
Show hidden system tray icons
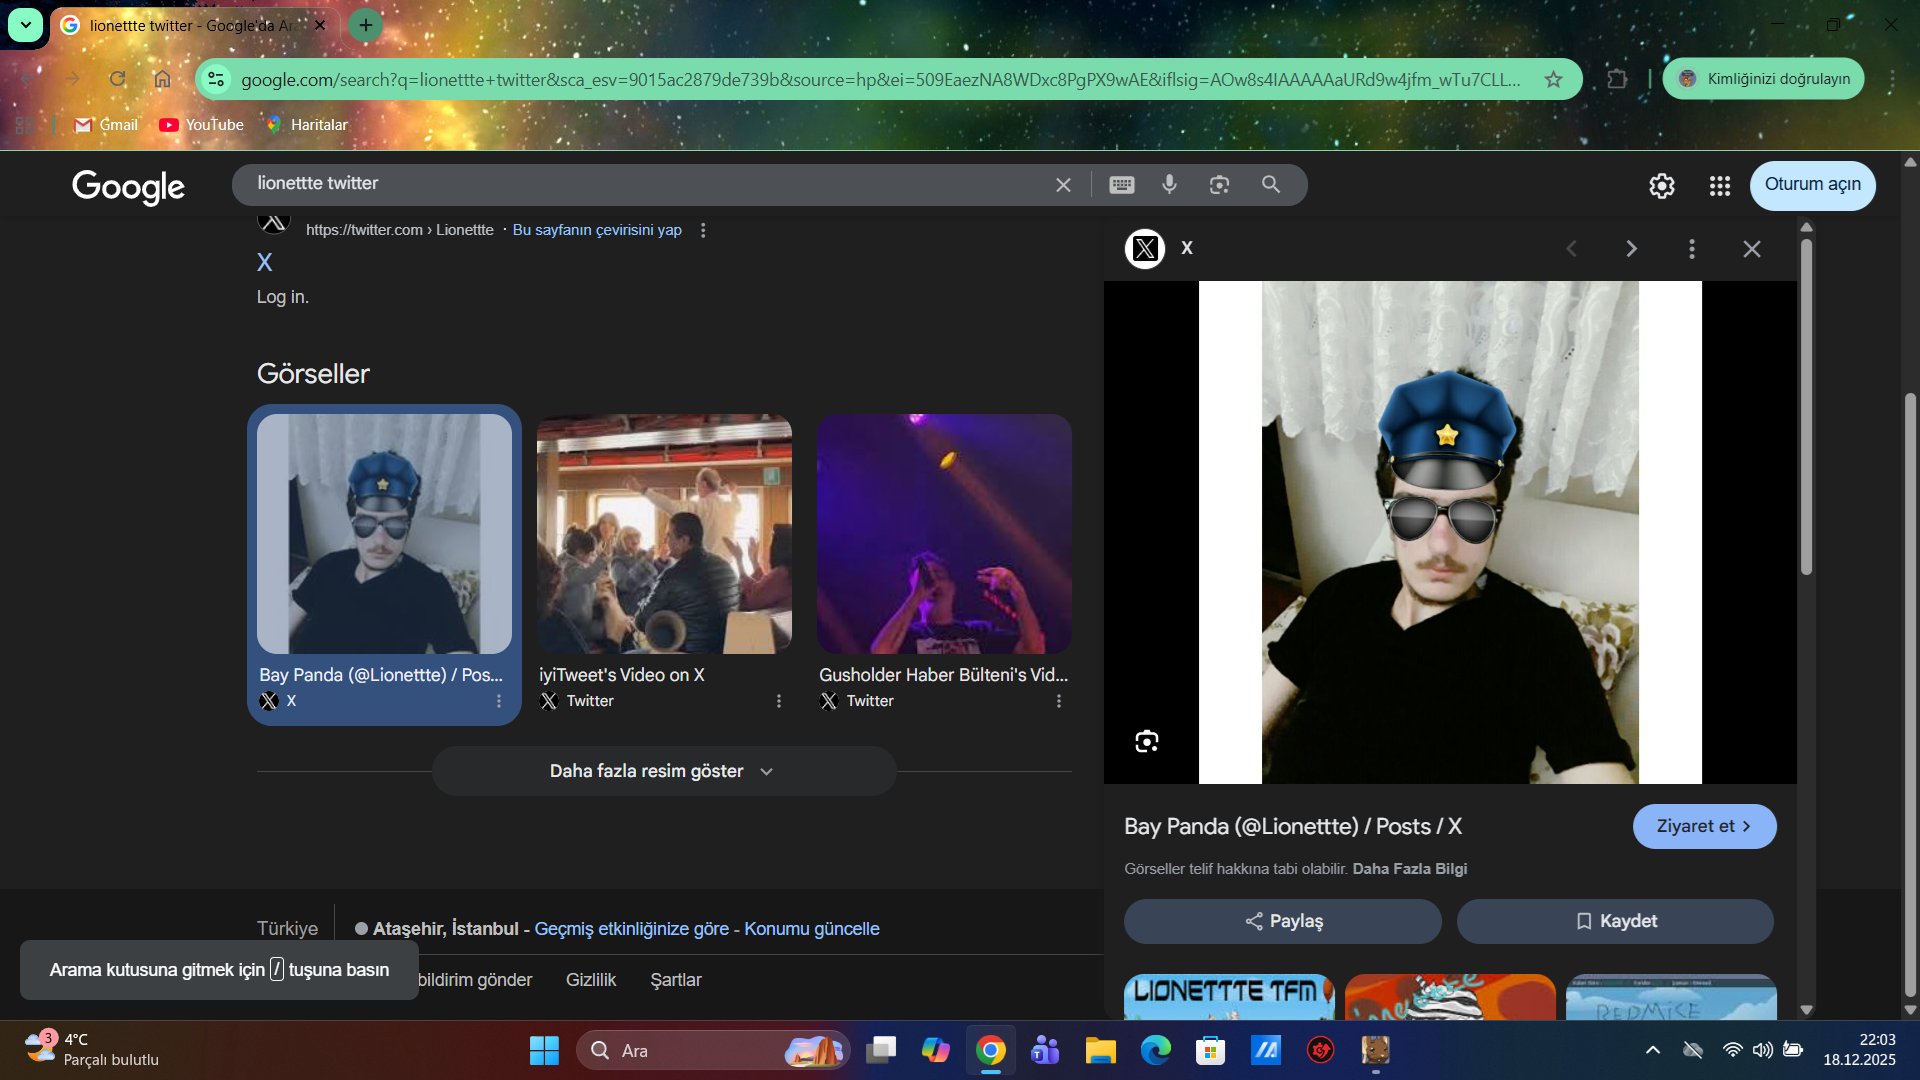[x=1653, y=1050]
